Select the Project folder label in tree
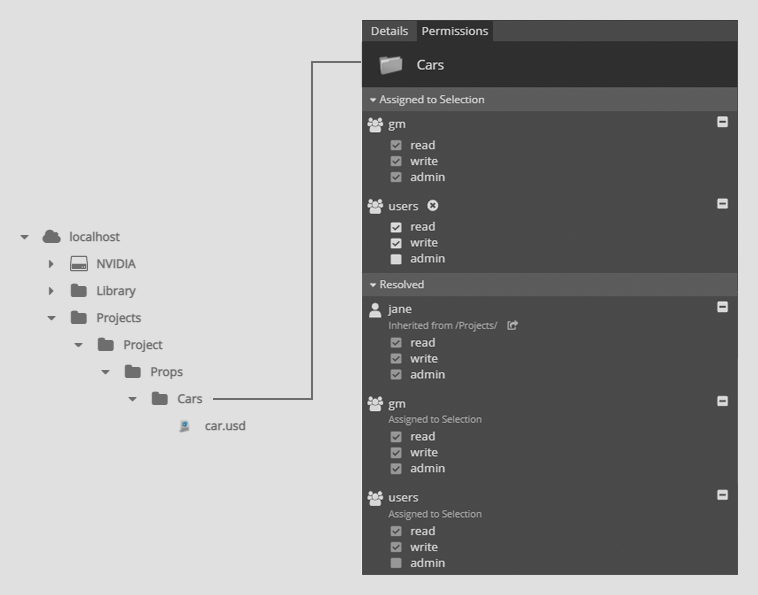 coord(143,345)
